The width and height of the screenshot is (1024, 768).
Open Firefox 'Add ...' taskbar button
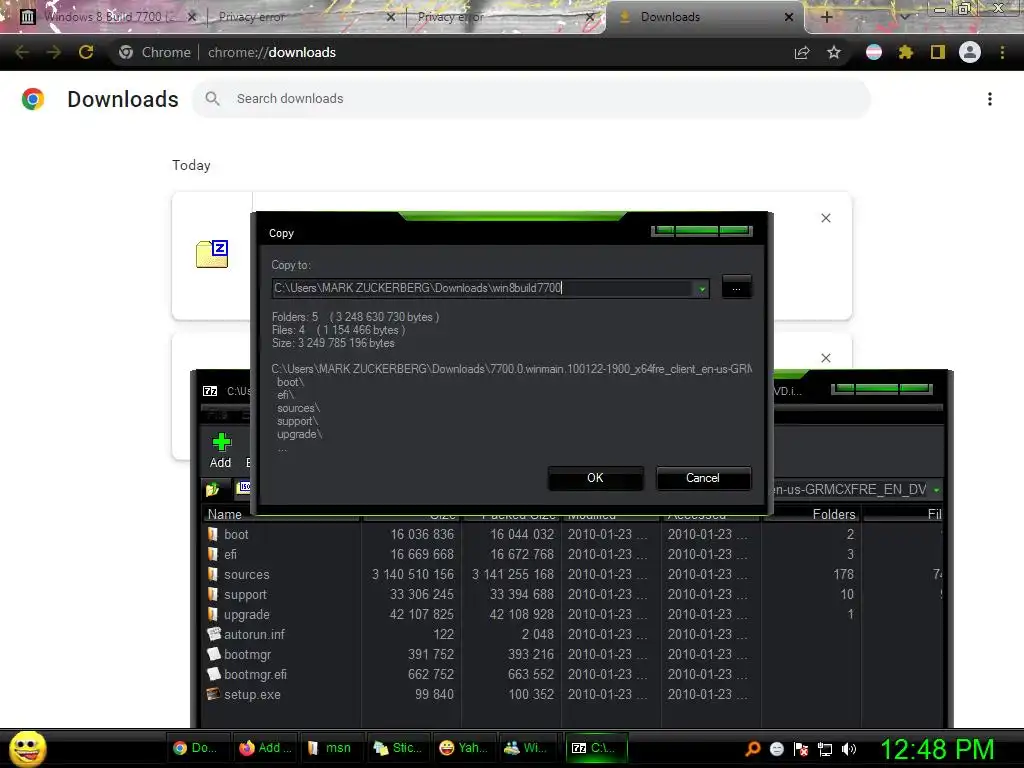click(264, 748)
